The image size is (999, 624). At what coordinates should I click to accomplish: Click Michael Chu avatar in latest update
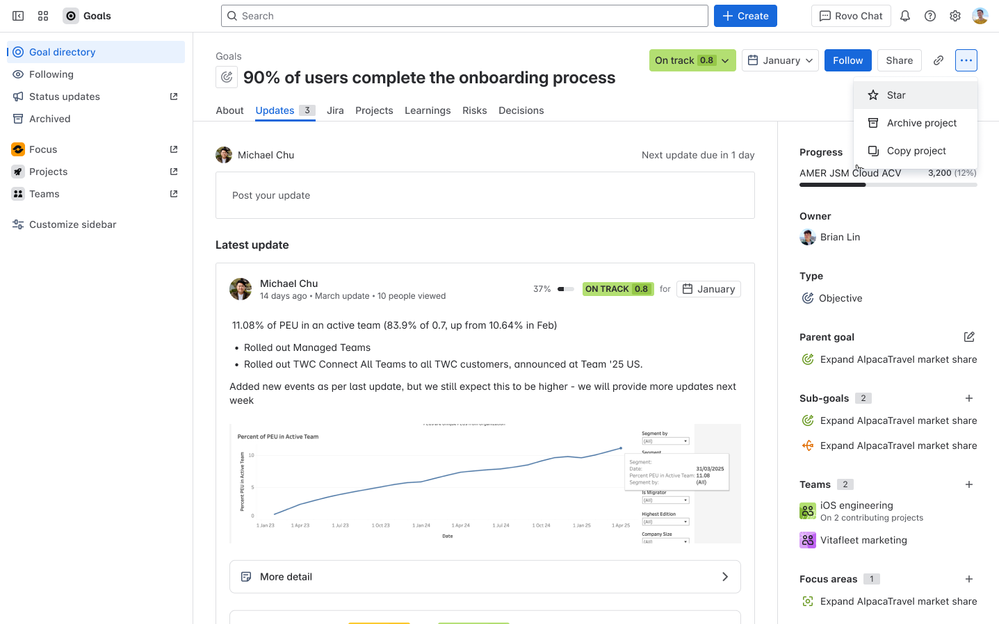240,289
